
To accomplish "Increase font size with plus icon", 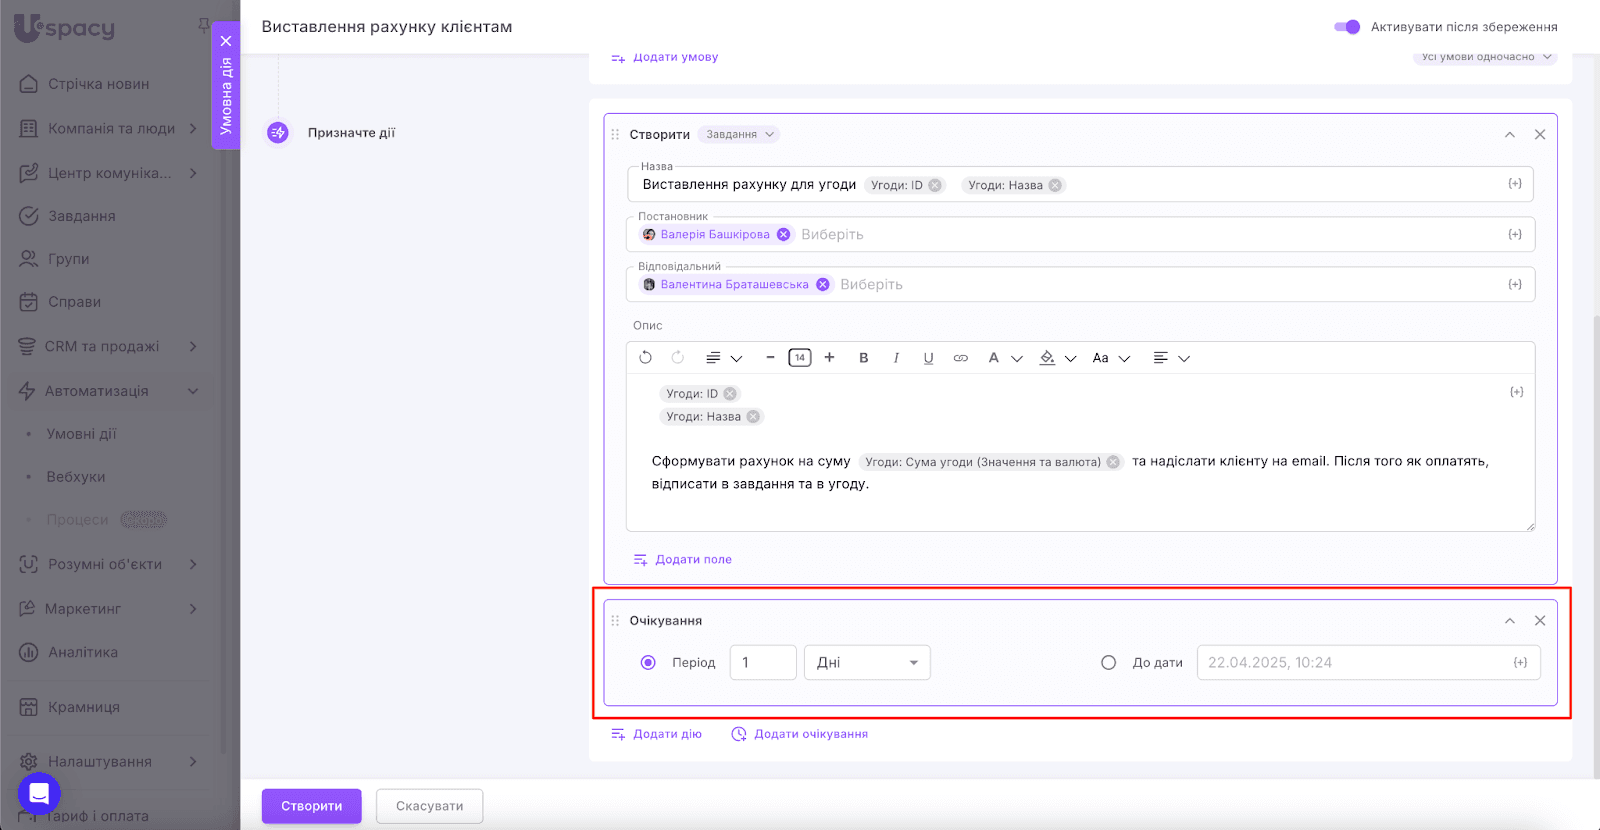I will [x=829, y=358].
